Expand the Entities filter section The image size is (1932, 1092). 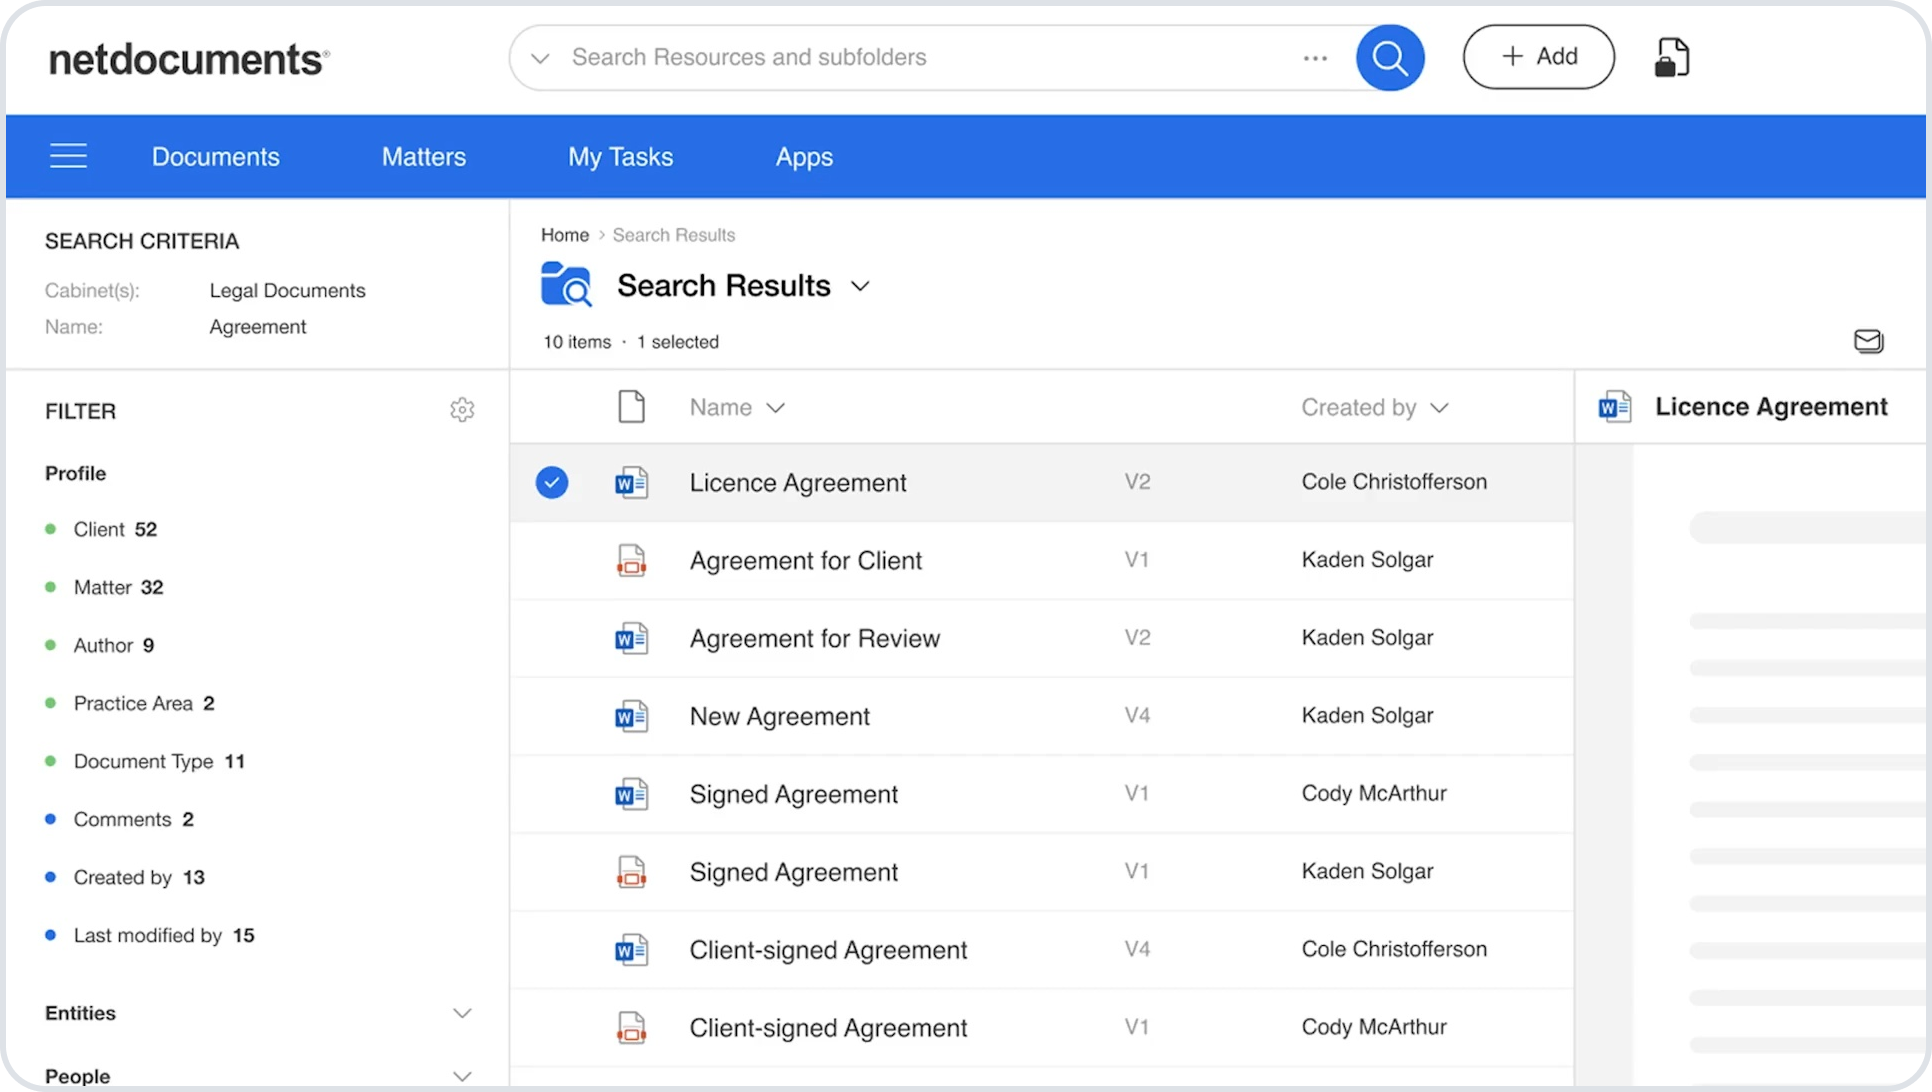[462, 1013]
